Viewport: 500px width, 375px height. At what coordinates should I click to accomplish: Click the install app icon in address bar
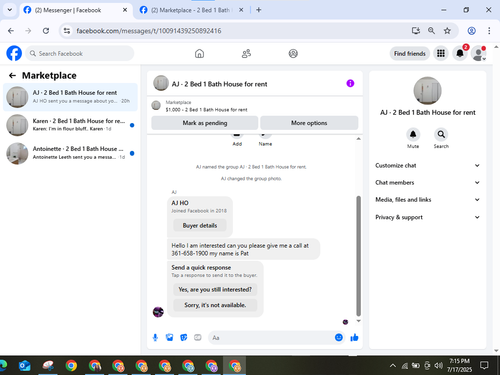point(416,31)
